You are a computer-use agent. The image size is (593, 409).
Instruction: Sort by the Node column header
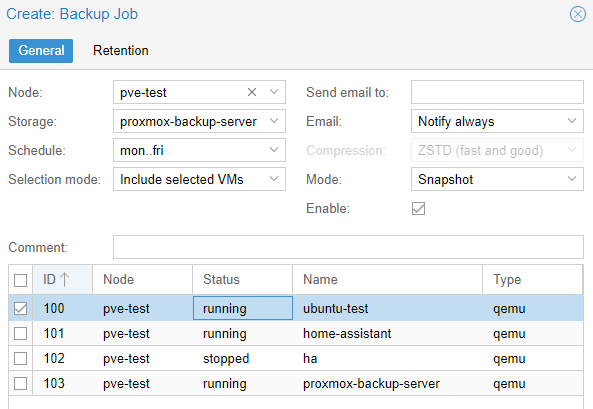(x=143, y=280)
